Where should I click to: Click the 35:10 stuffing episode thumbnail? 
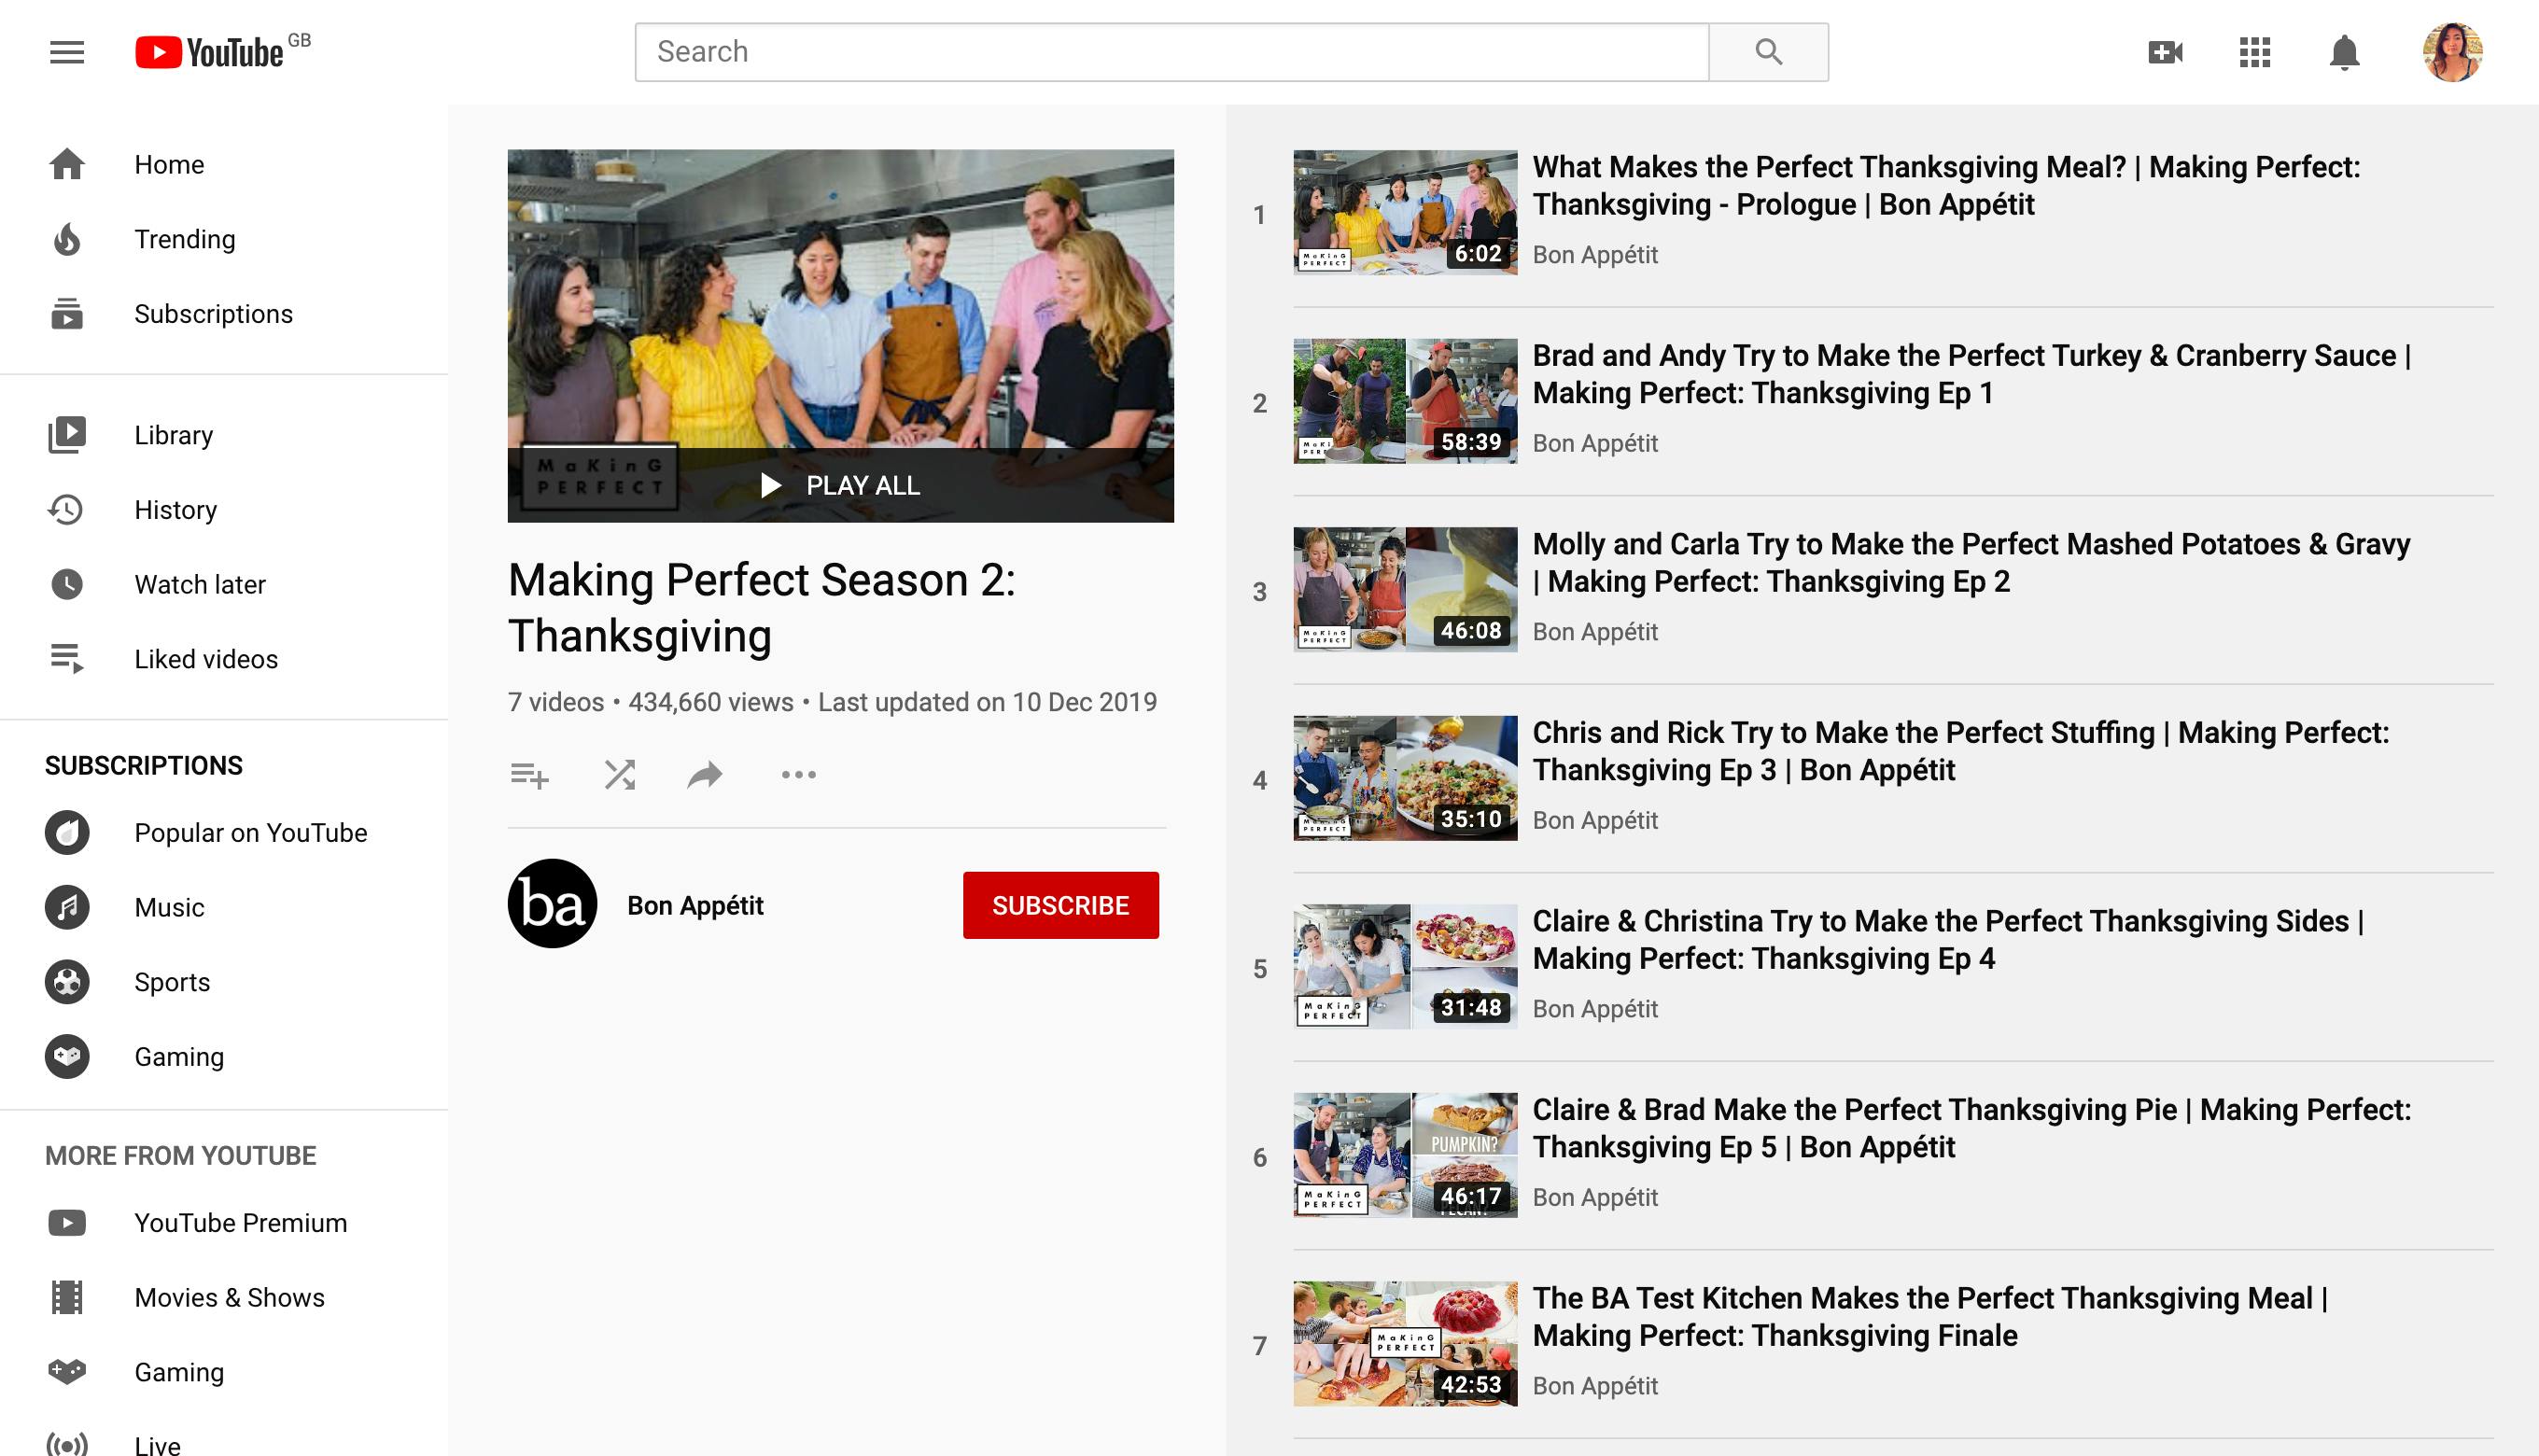click(x=1405, y=778)
